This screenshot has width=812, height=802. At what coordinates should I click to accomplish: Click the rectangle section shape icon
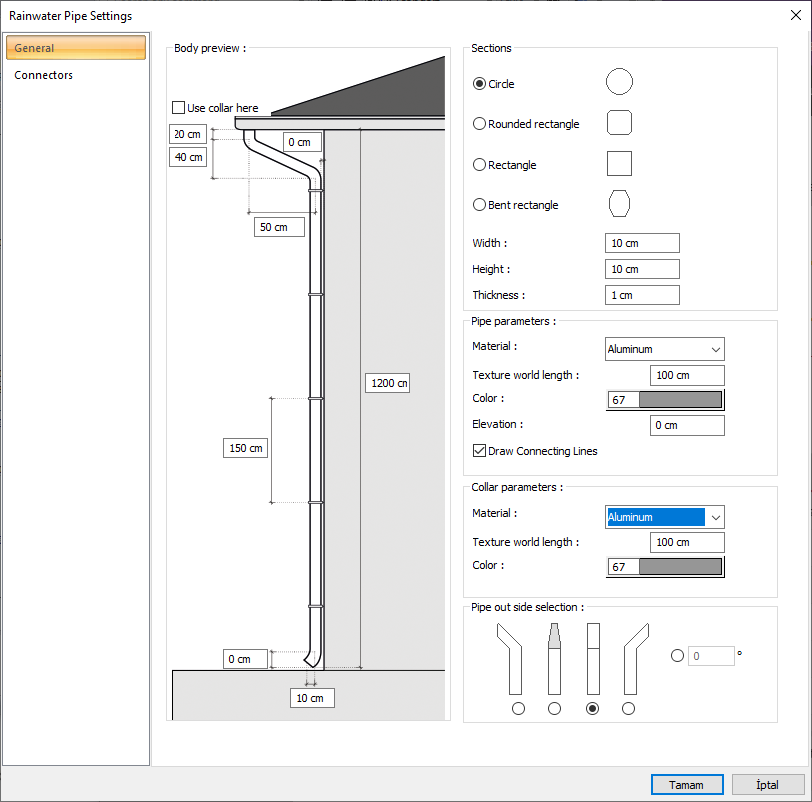pos(619,164)
